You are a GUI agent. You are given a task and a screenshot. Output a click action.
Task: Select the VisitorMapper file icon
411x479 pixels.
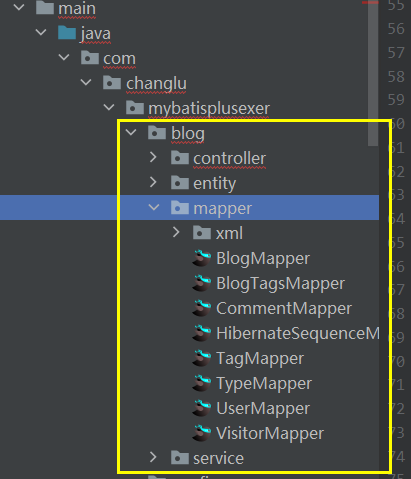click(202, 433)
